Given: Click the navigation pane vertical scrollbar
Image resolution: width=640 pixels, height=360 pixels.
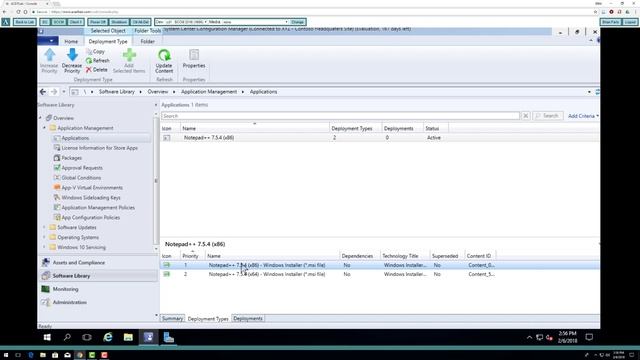Looking at the screenshot, I should (156, 180).
